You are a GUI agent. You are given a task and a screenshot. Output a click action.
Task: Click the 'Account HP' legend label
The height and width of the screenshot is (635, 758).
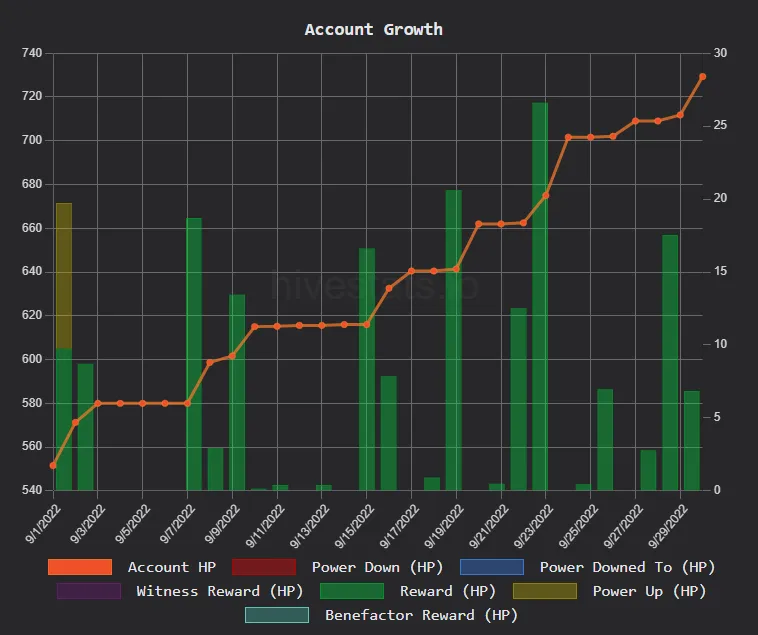172,567
